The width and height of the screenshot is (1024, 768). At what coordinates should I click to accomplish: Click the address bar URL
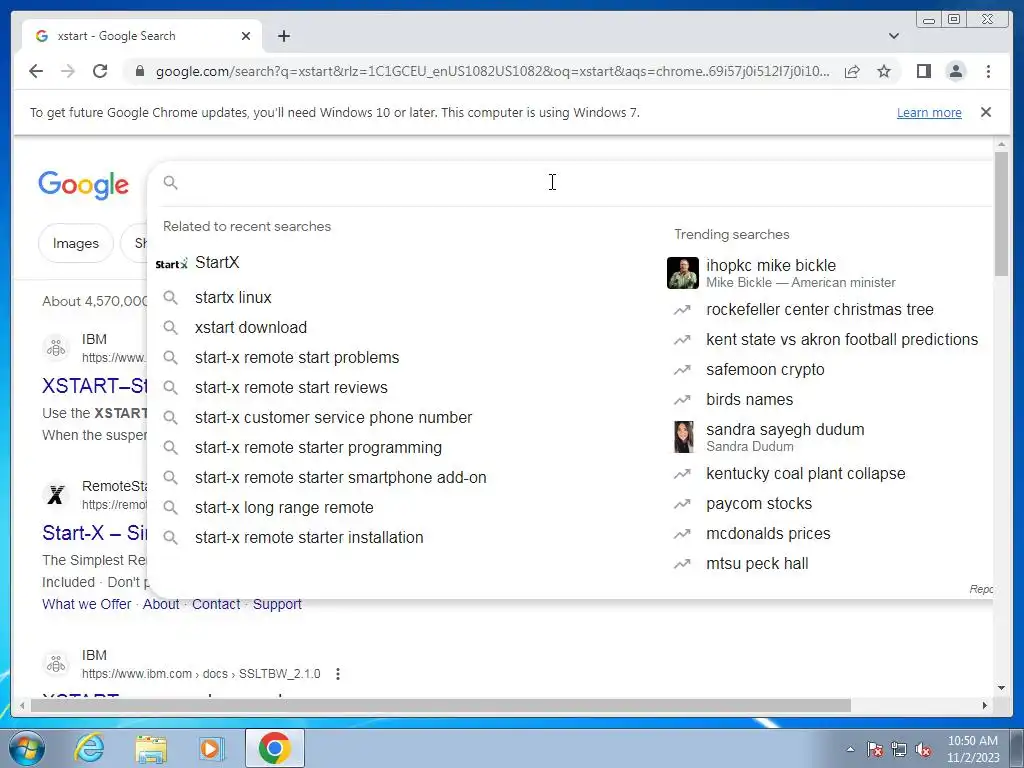point(492,71)
